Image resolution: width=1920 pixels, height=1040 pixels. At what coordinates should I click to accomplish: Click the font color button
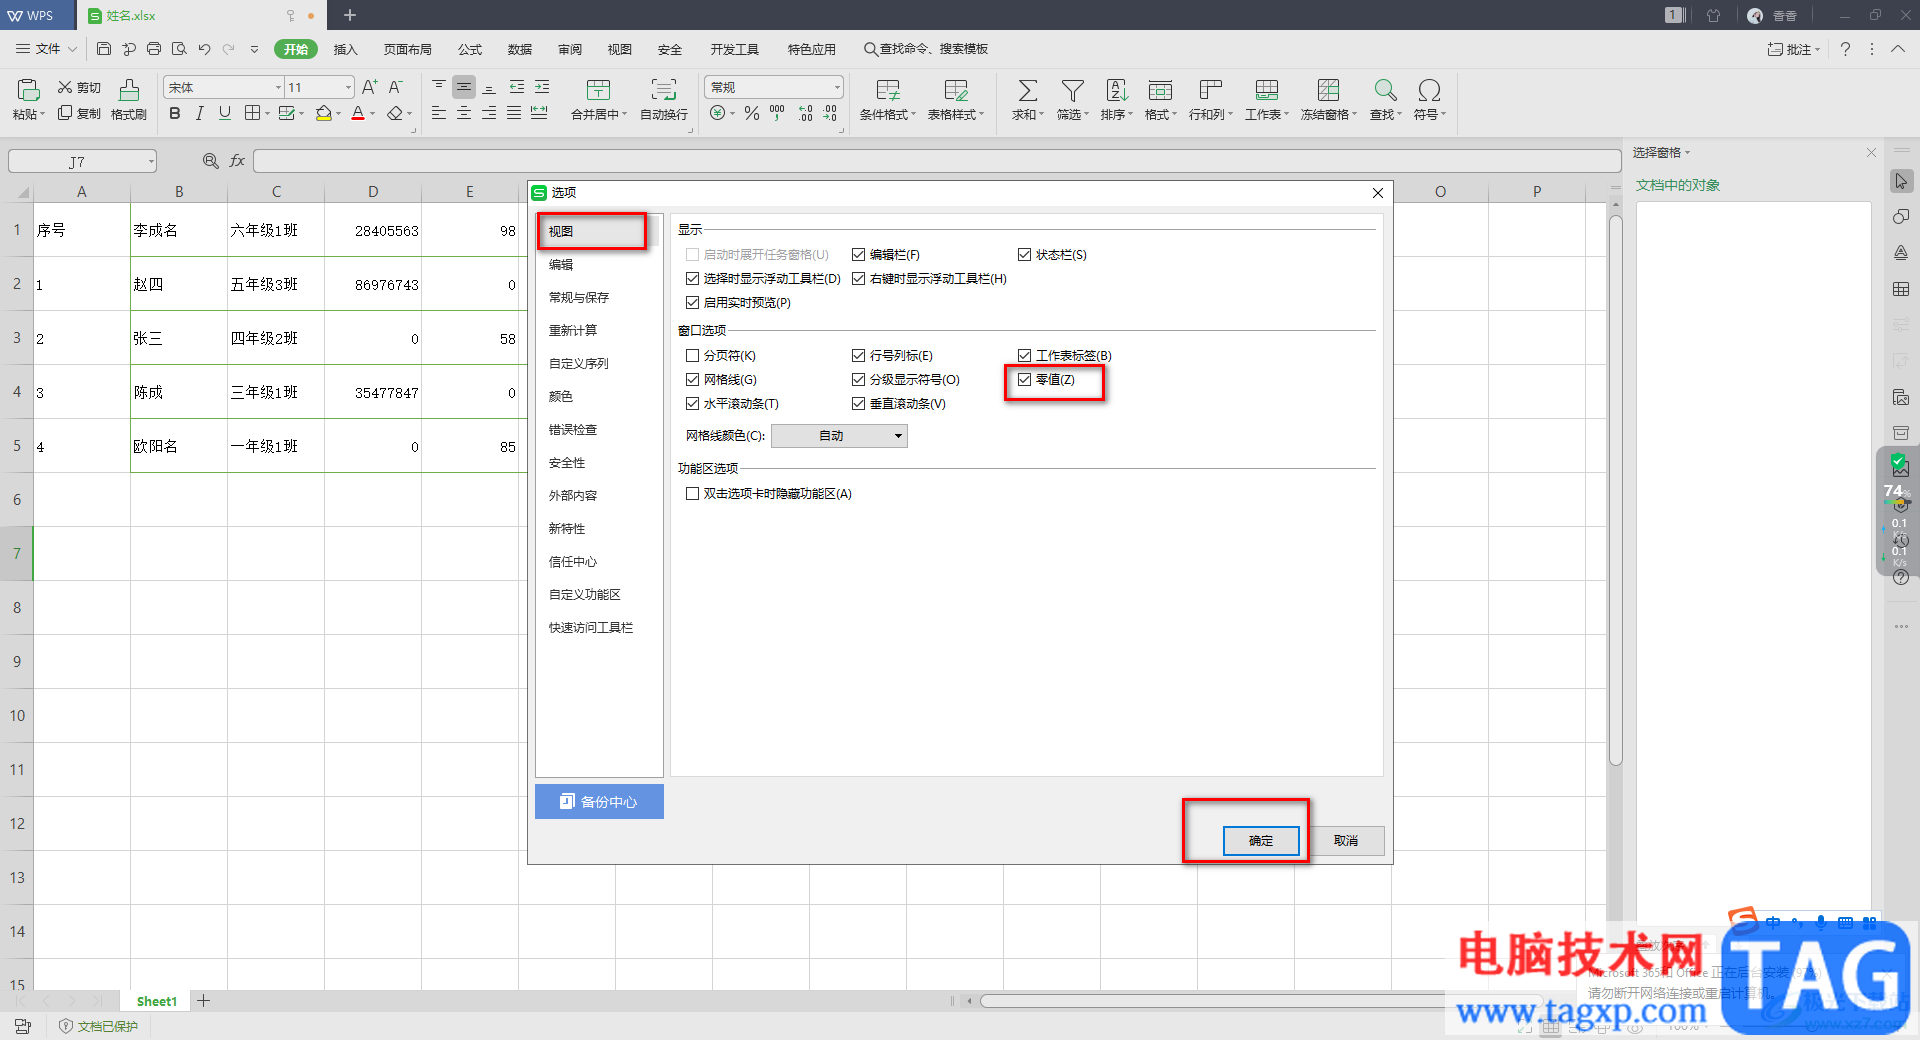click(x=358, y=113)
